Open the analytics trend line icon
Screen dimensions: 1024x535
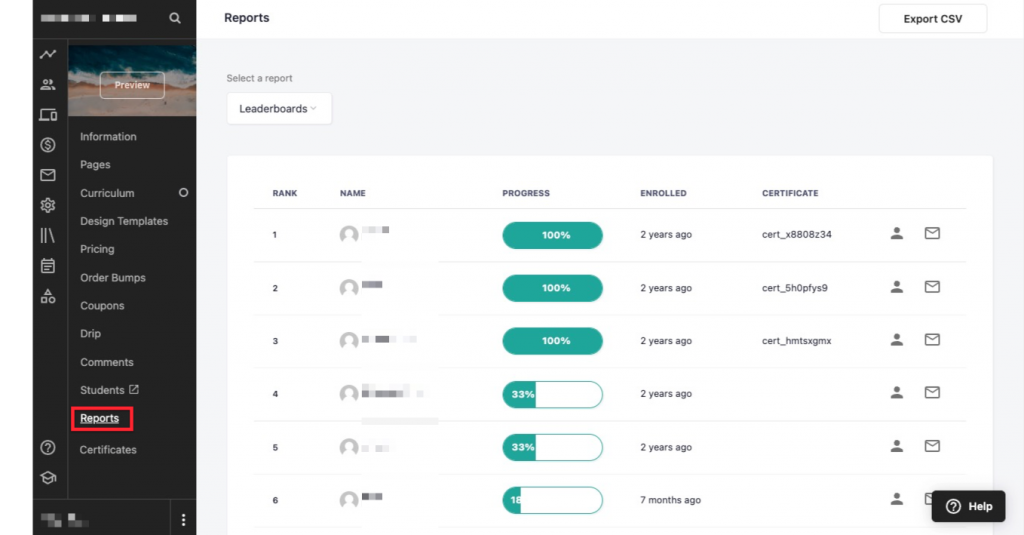click(x=48, y=54)
